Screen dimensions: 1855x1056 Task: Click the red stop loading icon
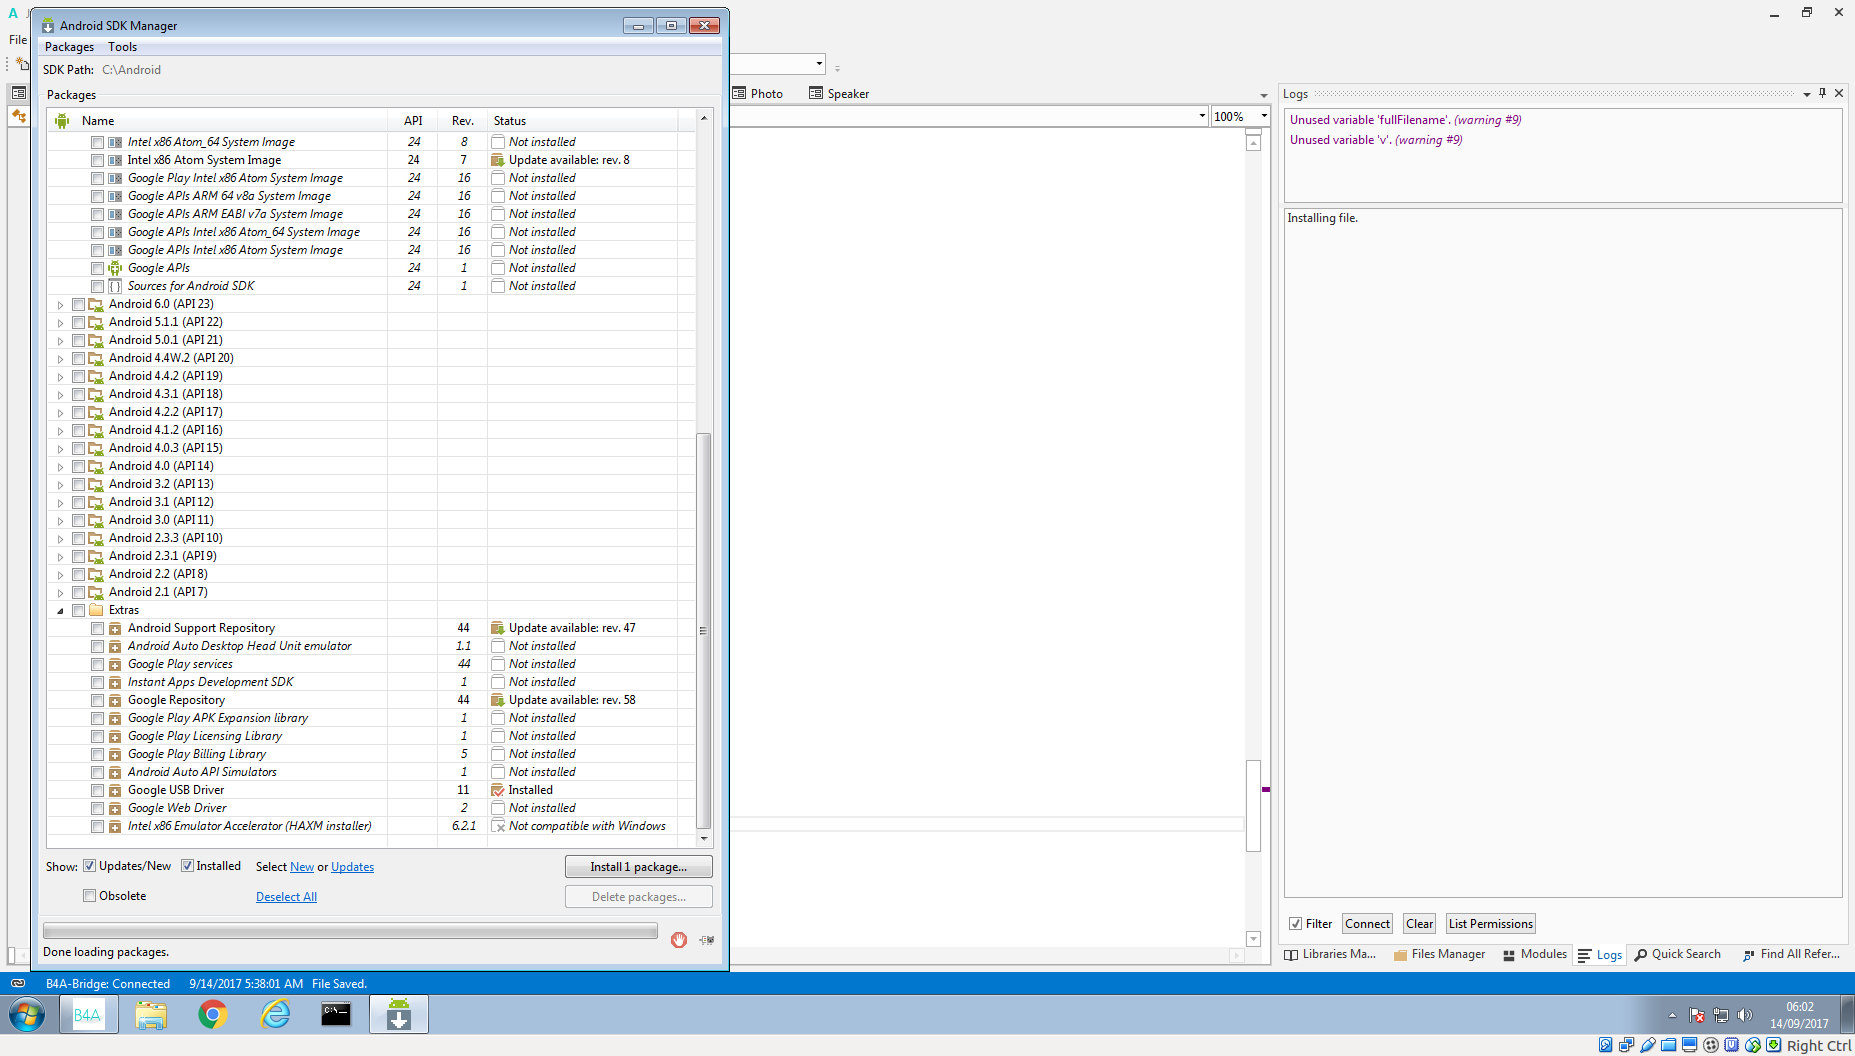679,940
